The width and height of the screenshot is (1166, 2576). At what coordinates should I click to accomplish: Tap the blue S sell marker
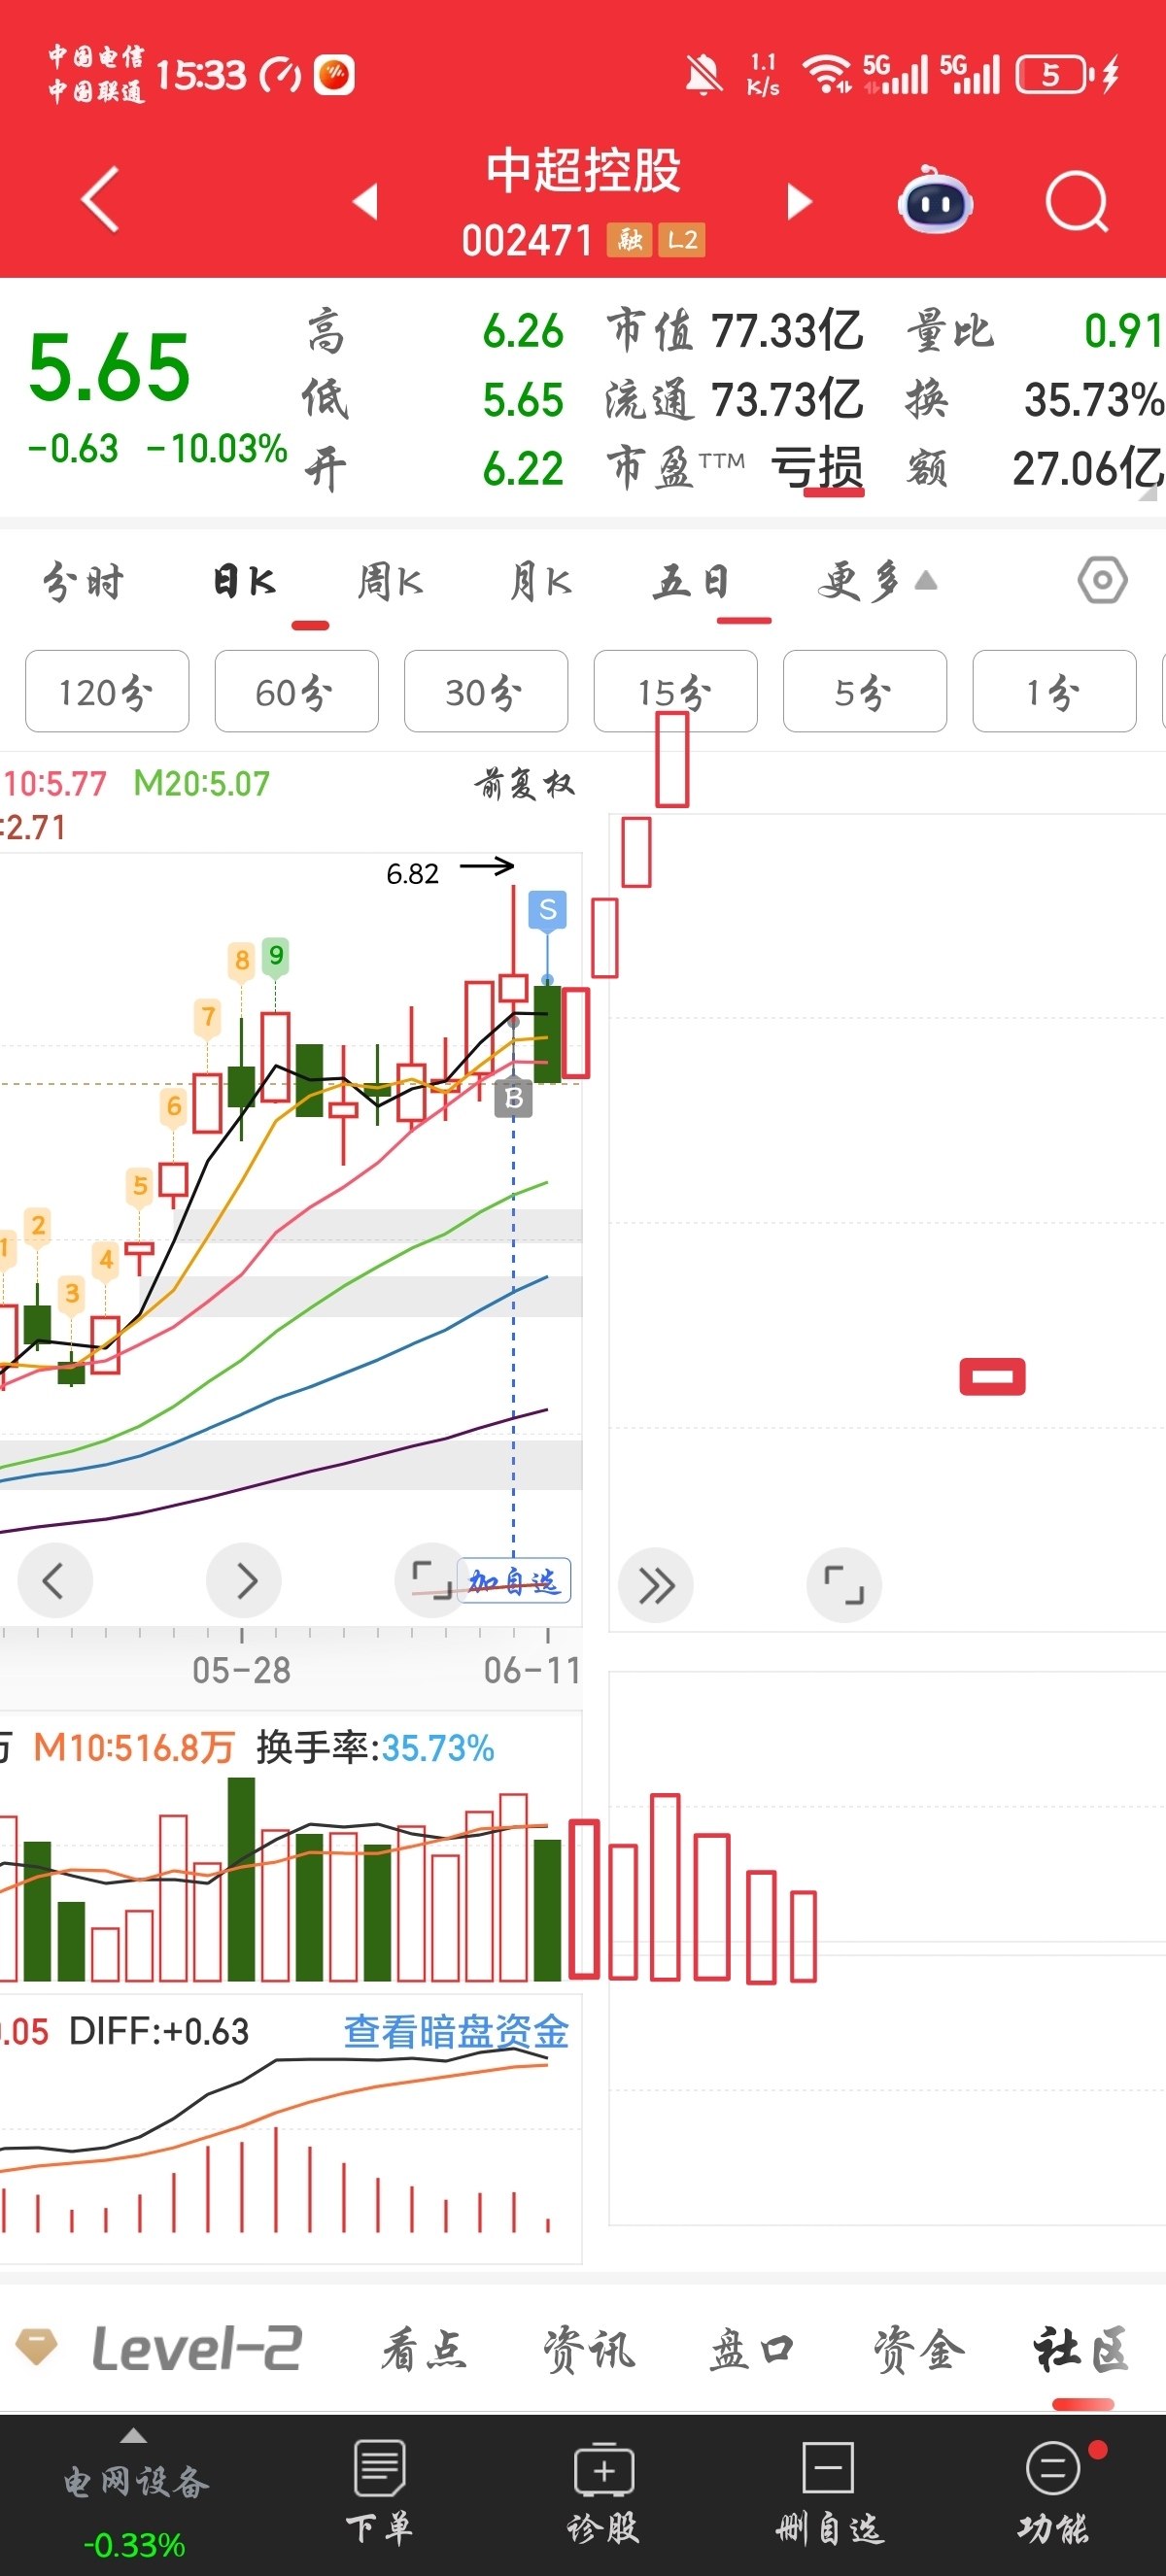547,910
